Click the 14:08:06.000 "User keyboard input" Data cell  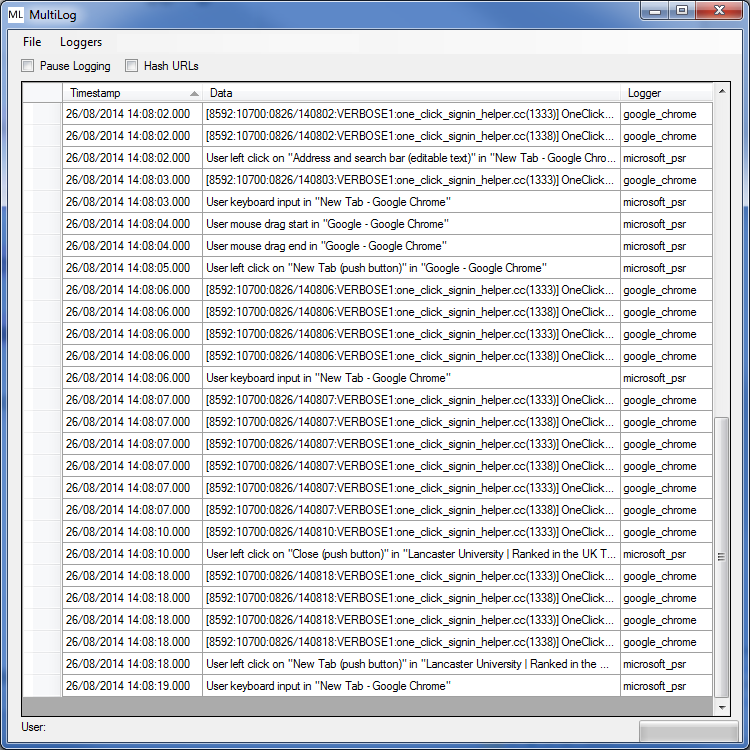click(411, 378)
